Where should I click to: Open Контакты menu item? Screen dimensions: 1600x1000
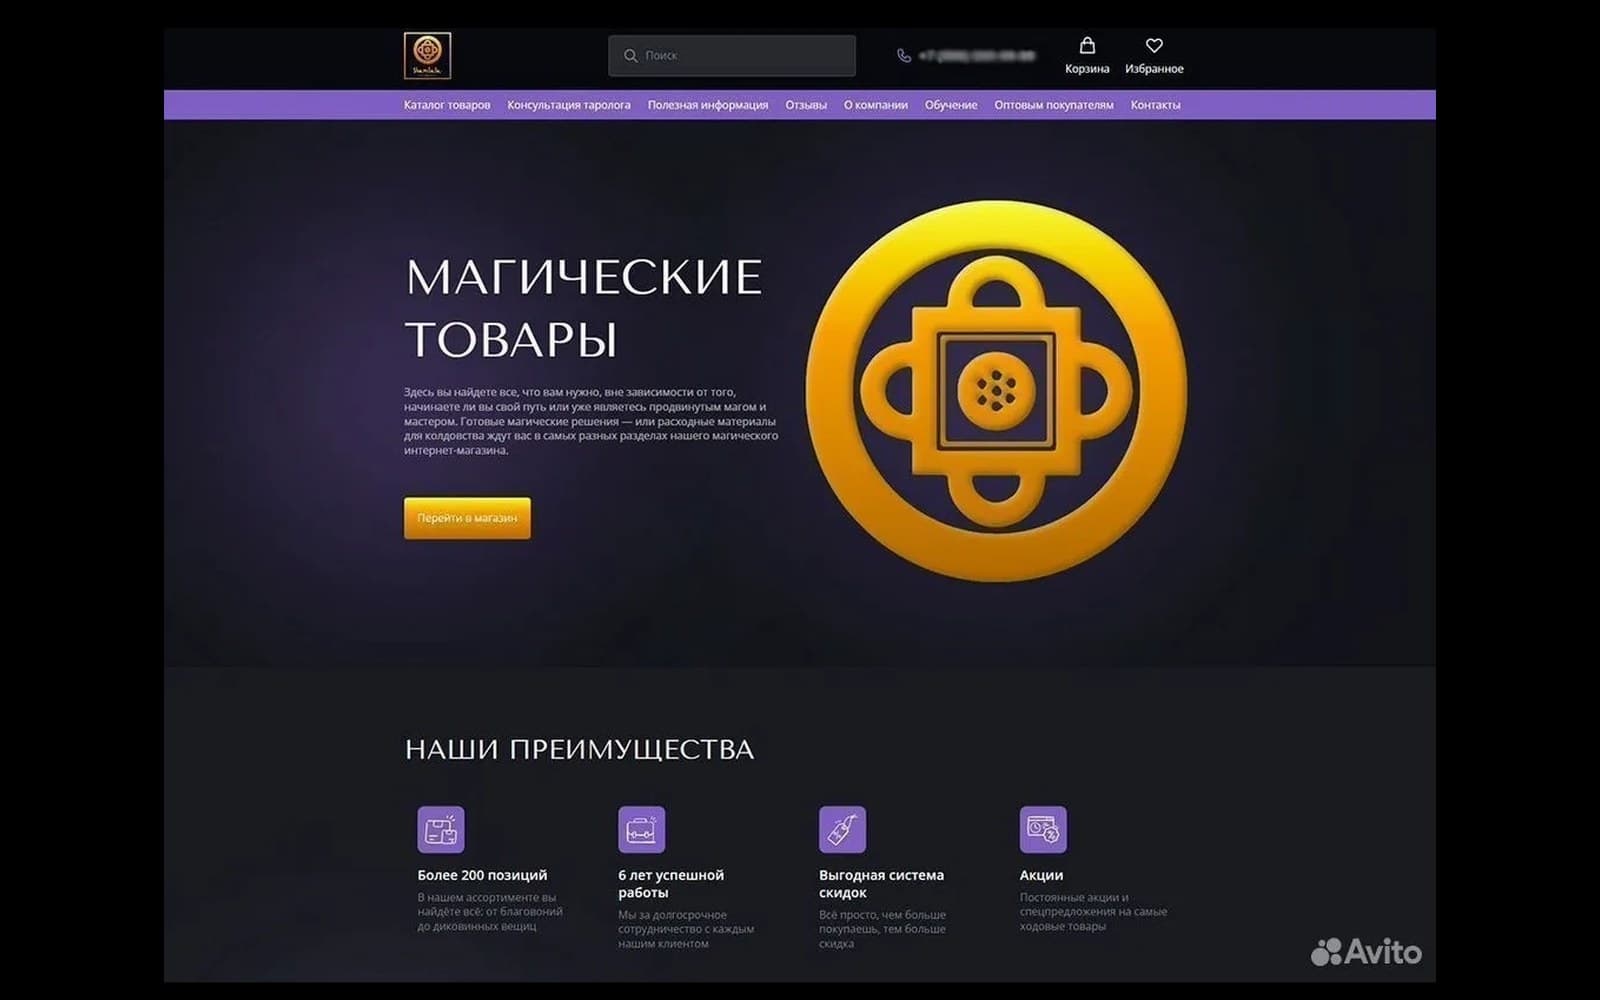coord(1155,105)
